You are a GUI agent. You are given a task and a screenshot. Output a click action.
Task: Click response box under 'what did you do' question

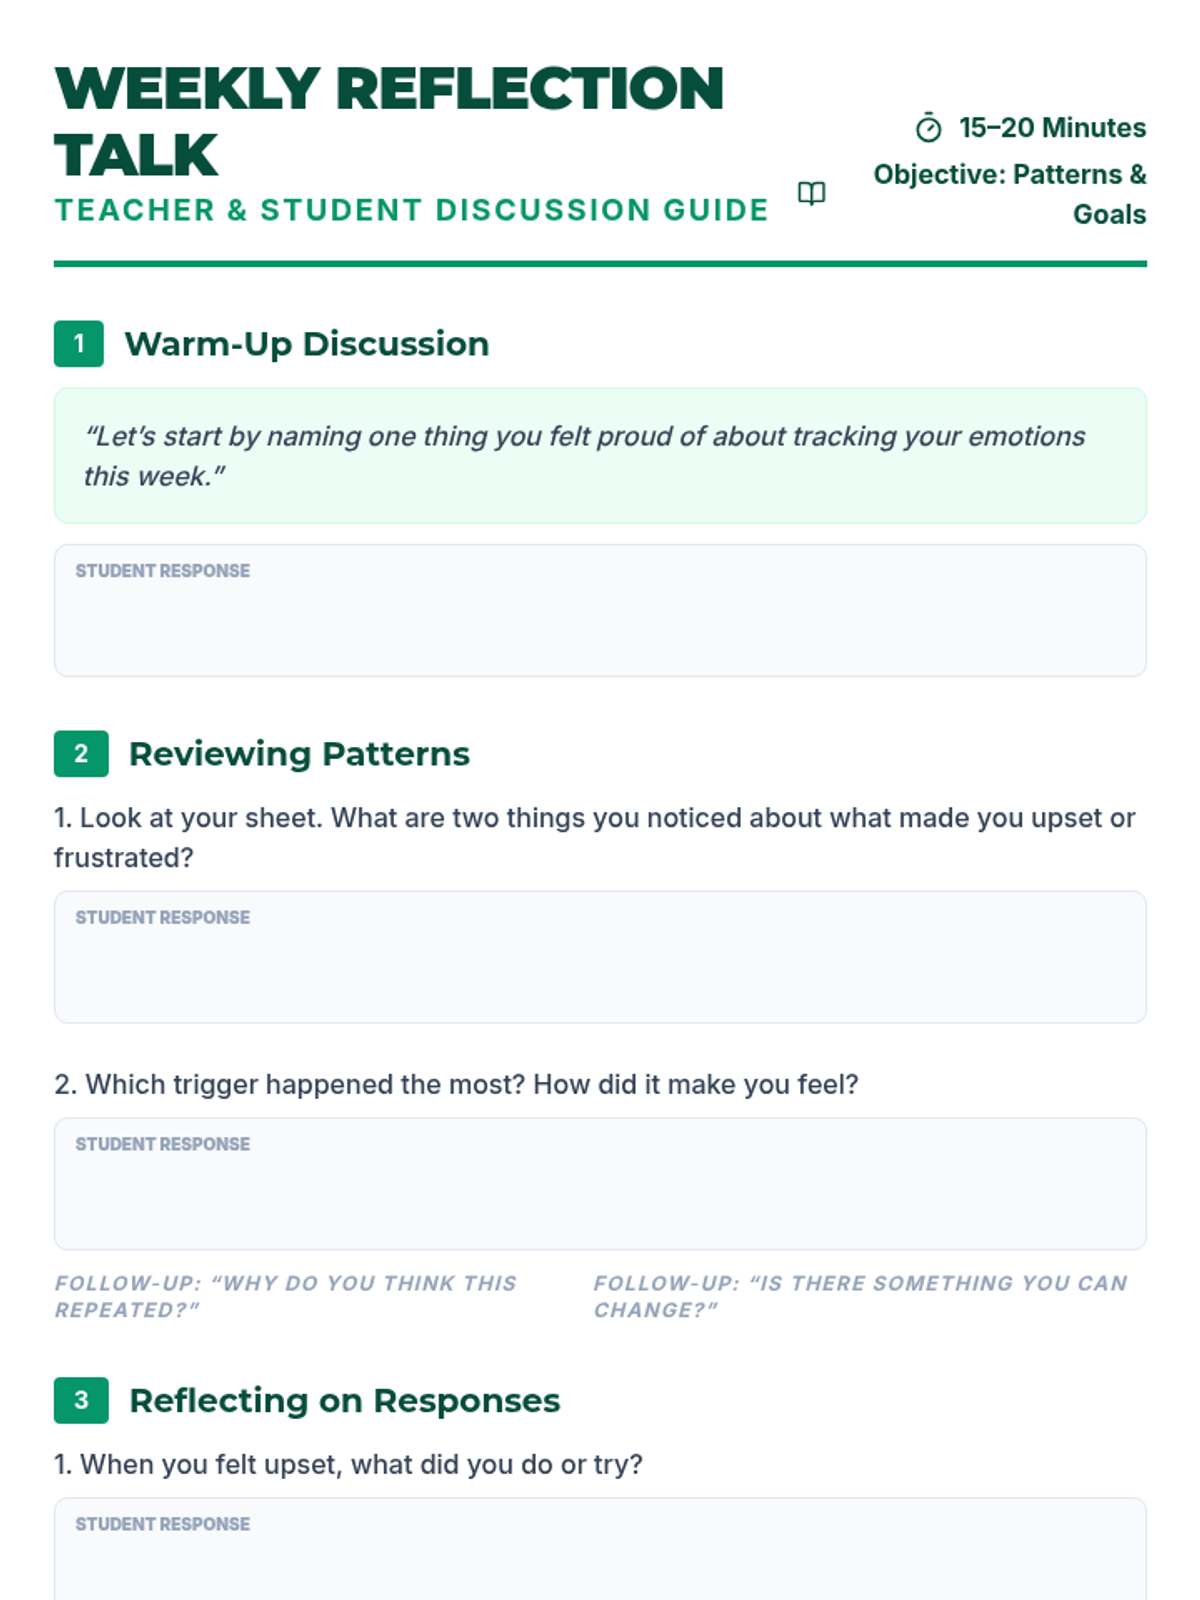click(x=600, y=1549)
